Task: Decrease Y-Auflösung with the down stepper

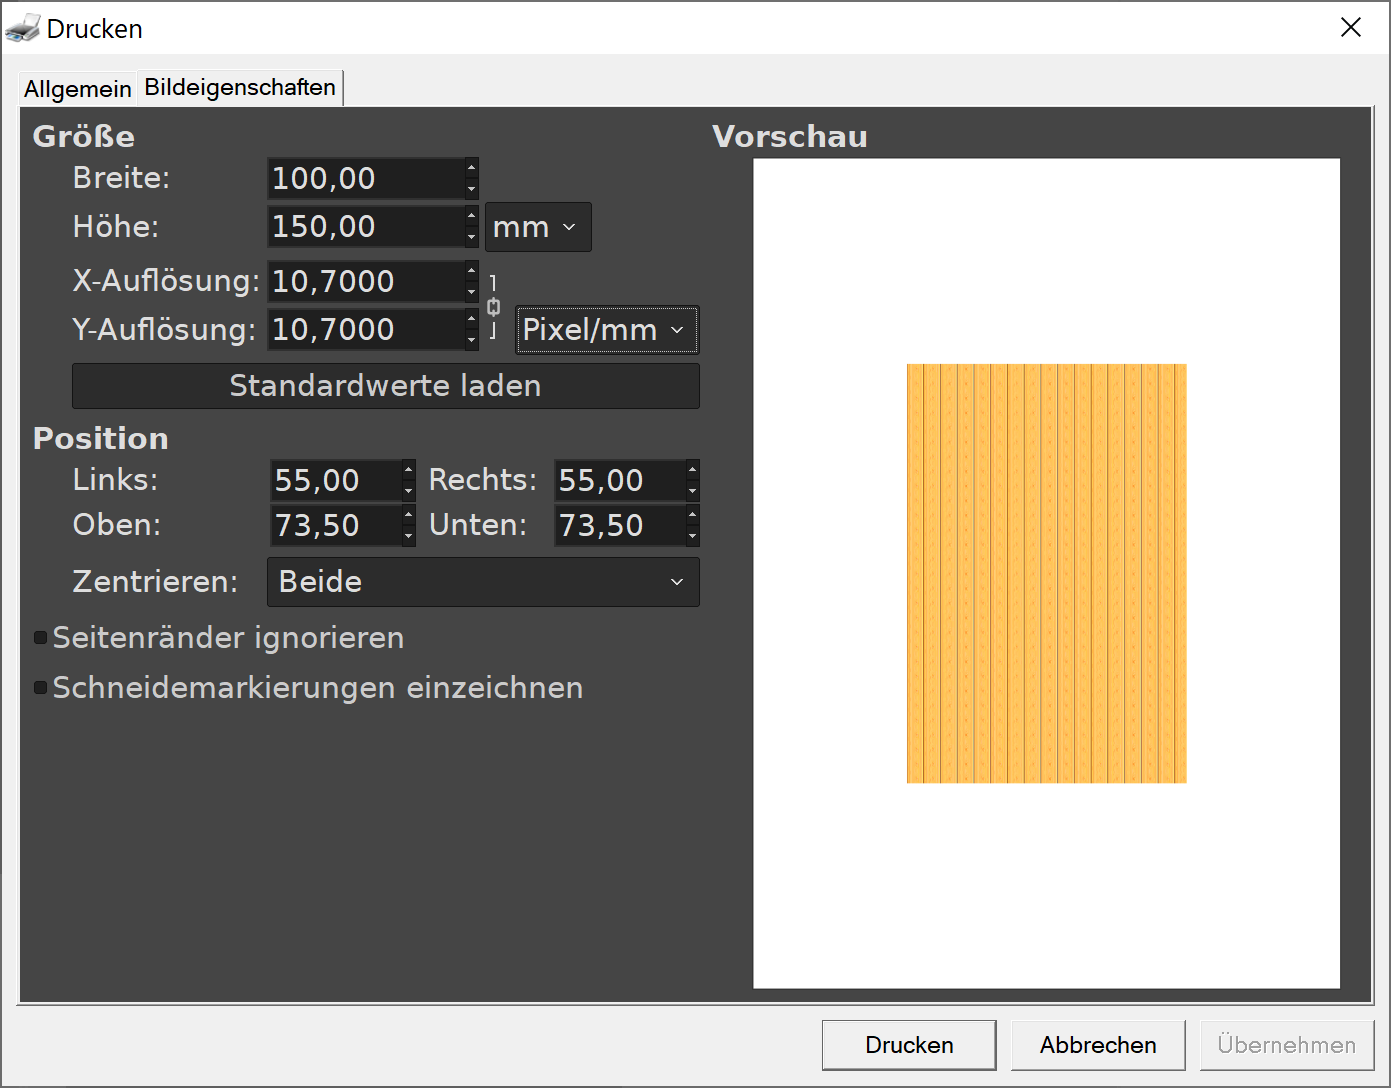Action: tap(472, 341)
